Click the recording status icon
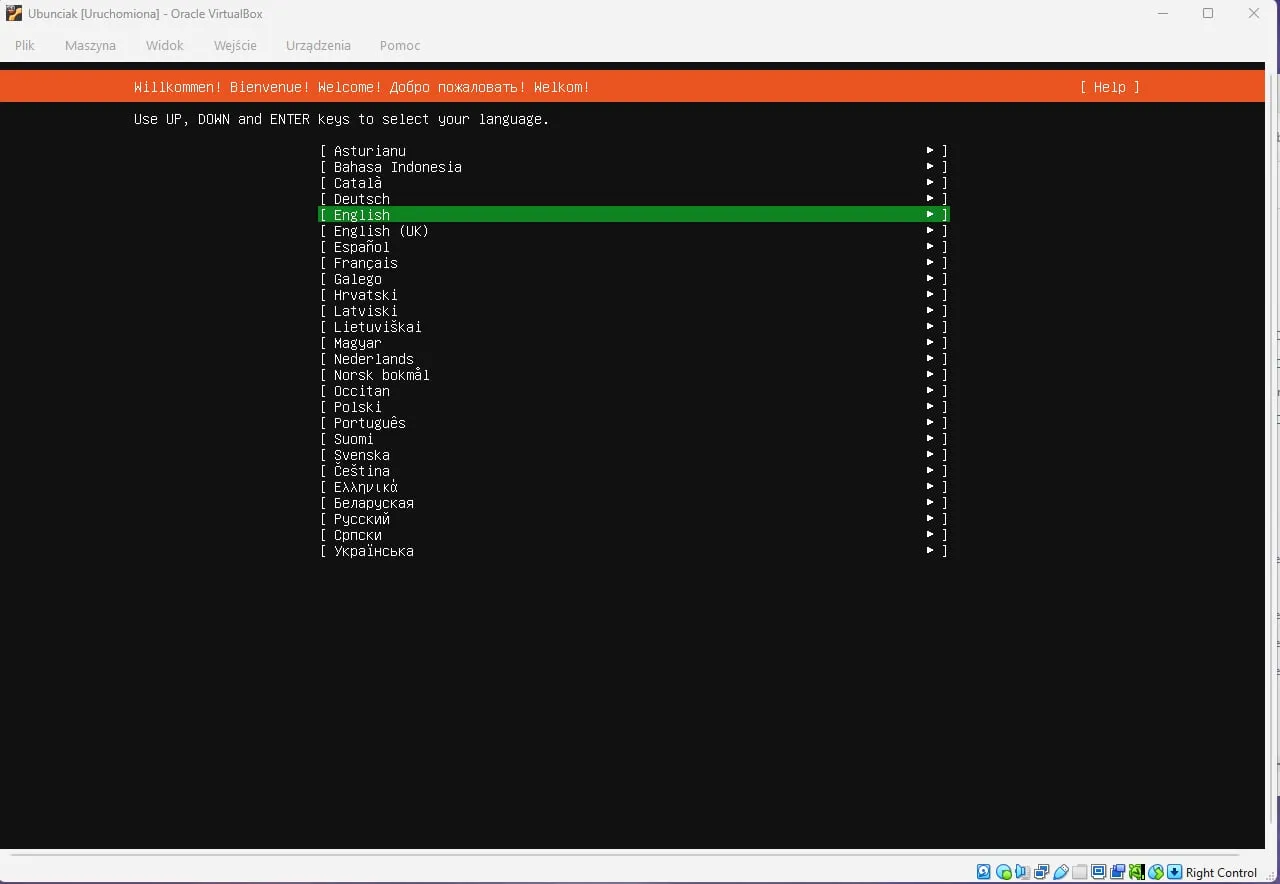The height and width of the screenshot is (884, 1280). pos(1118,872)
